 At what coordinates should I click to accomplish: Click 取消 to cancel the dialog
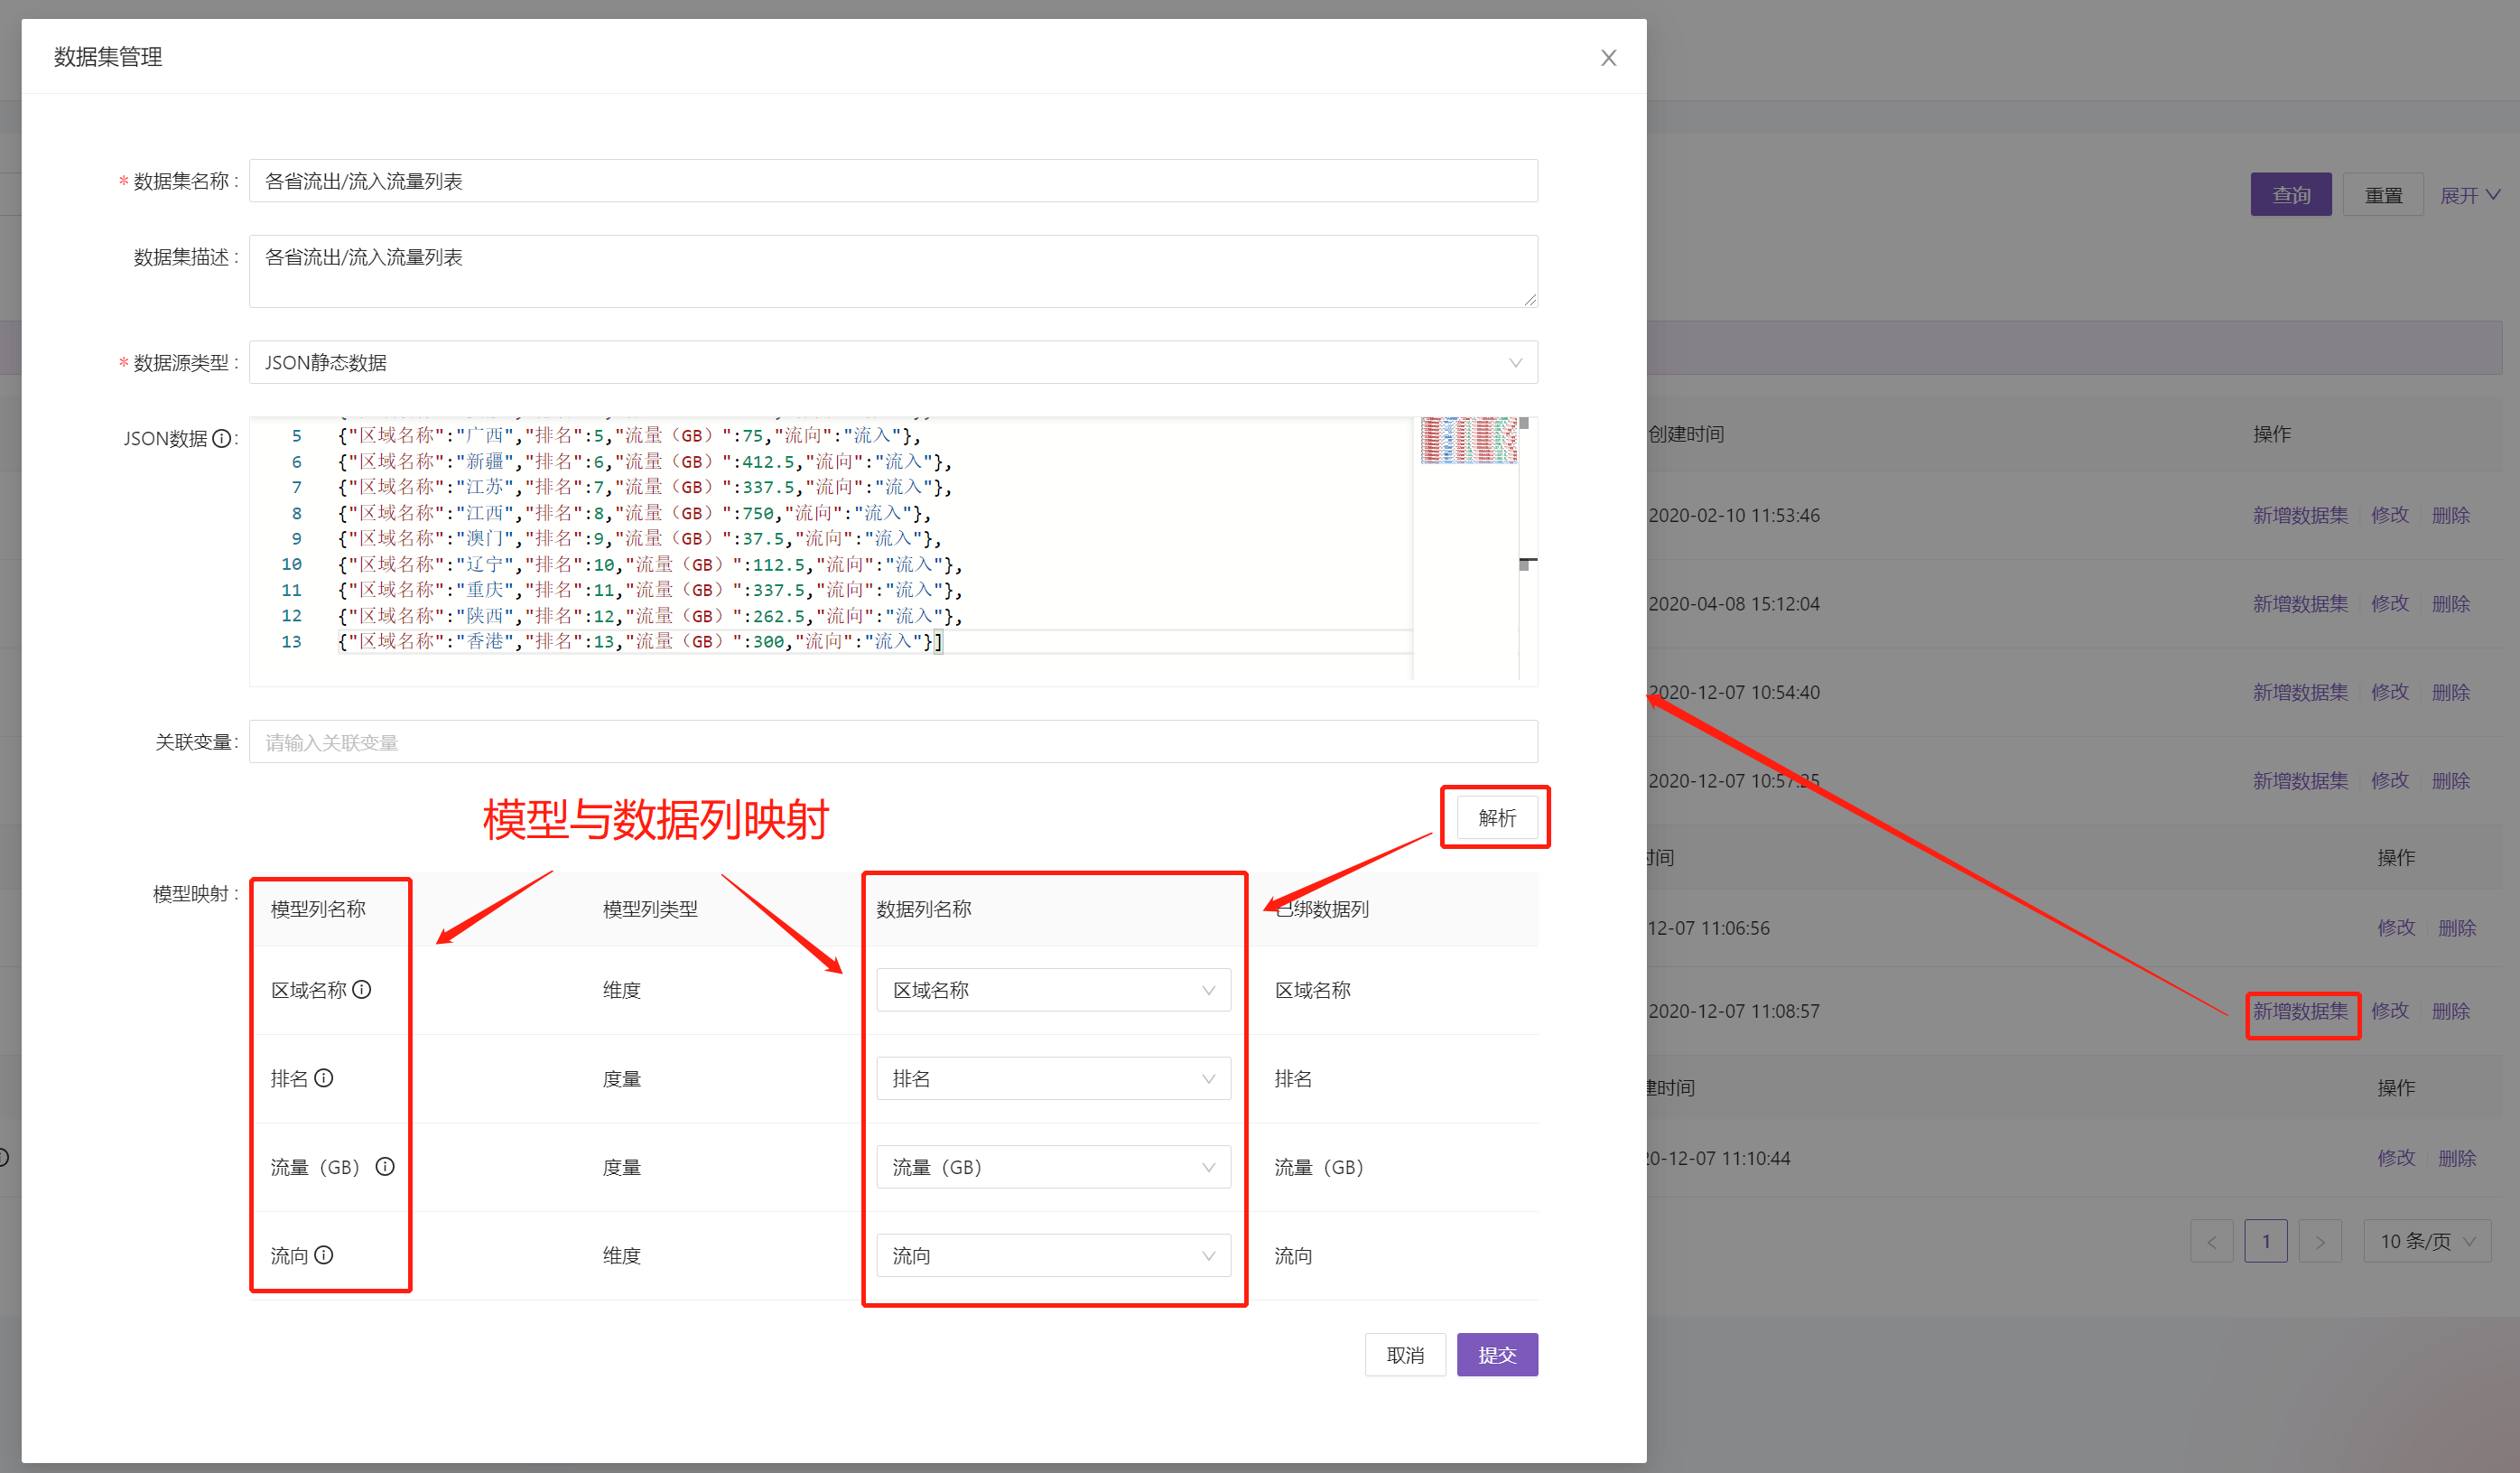1405,1355
